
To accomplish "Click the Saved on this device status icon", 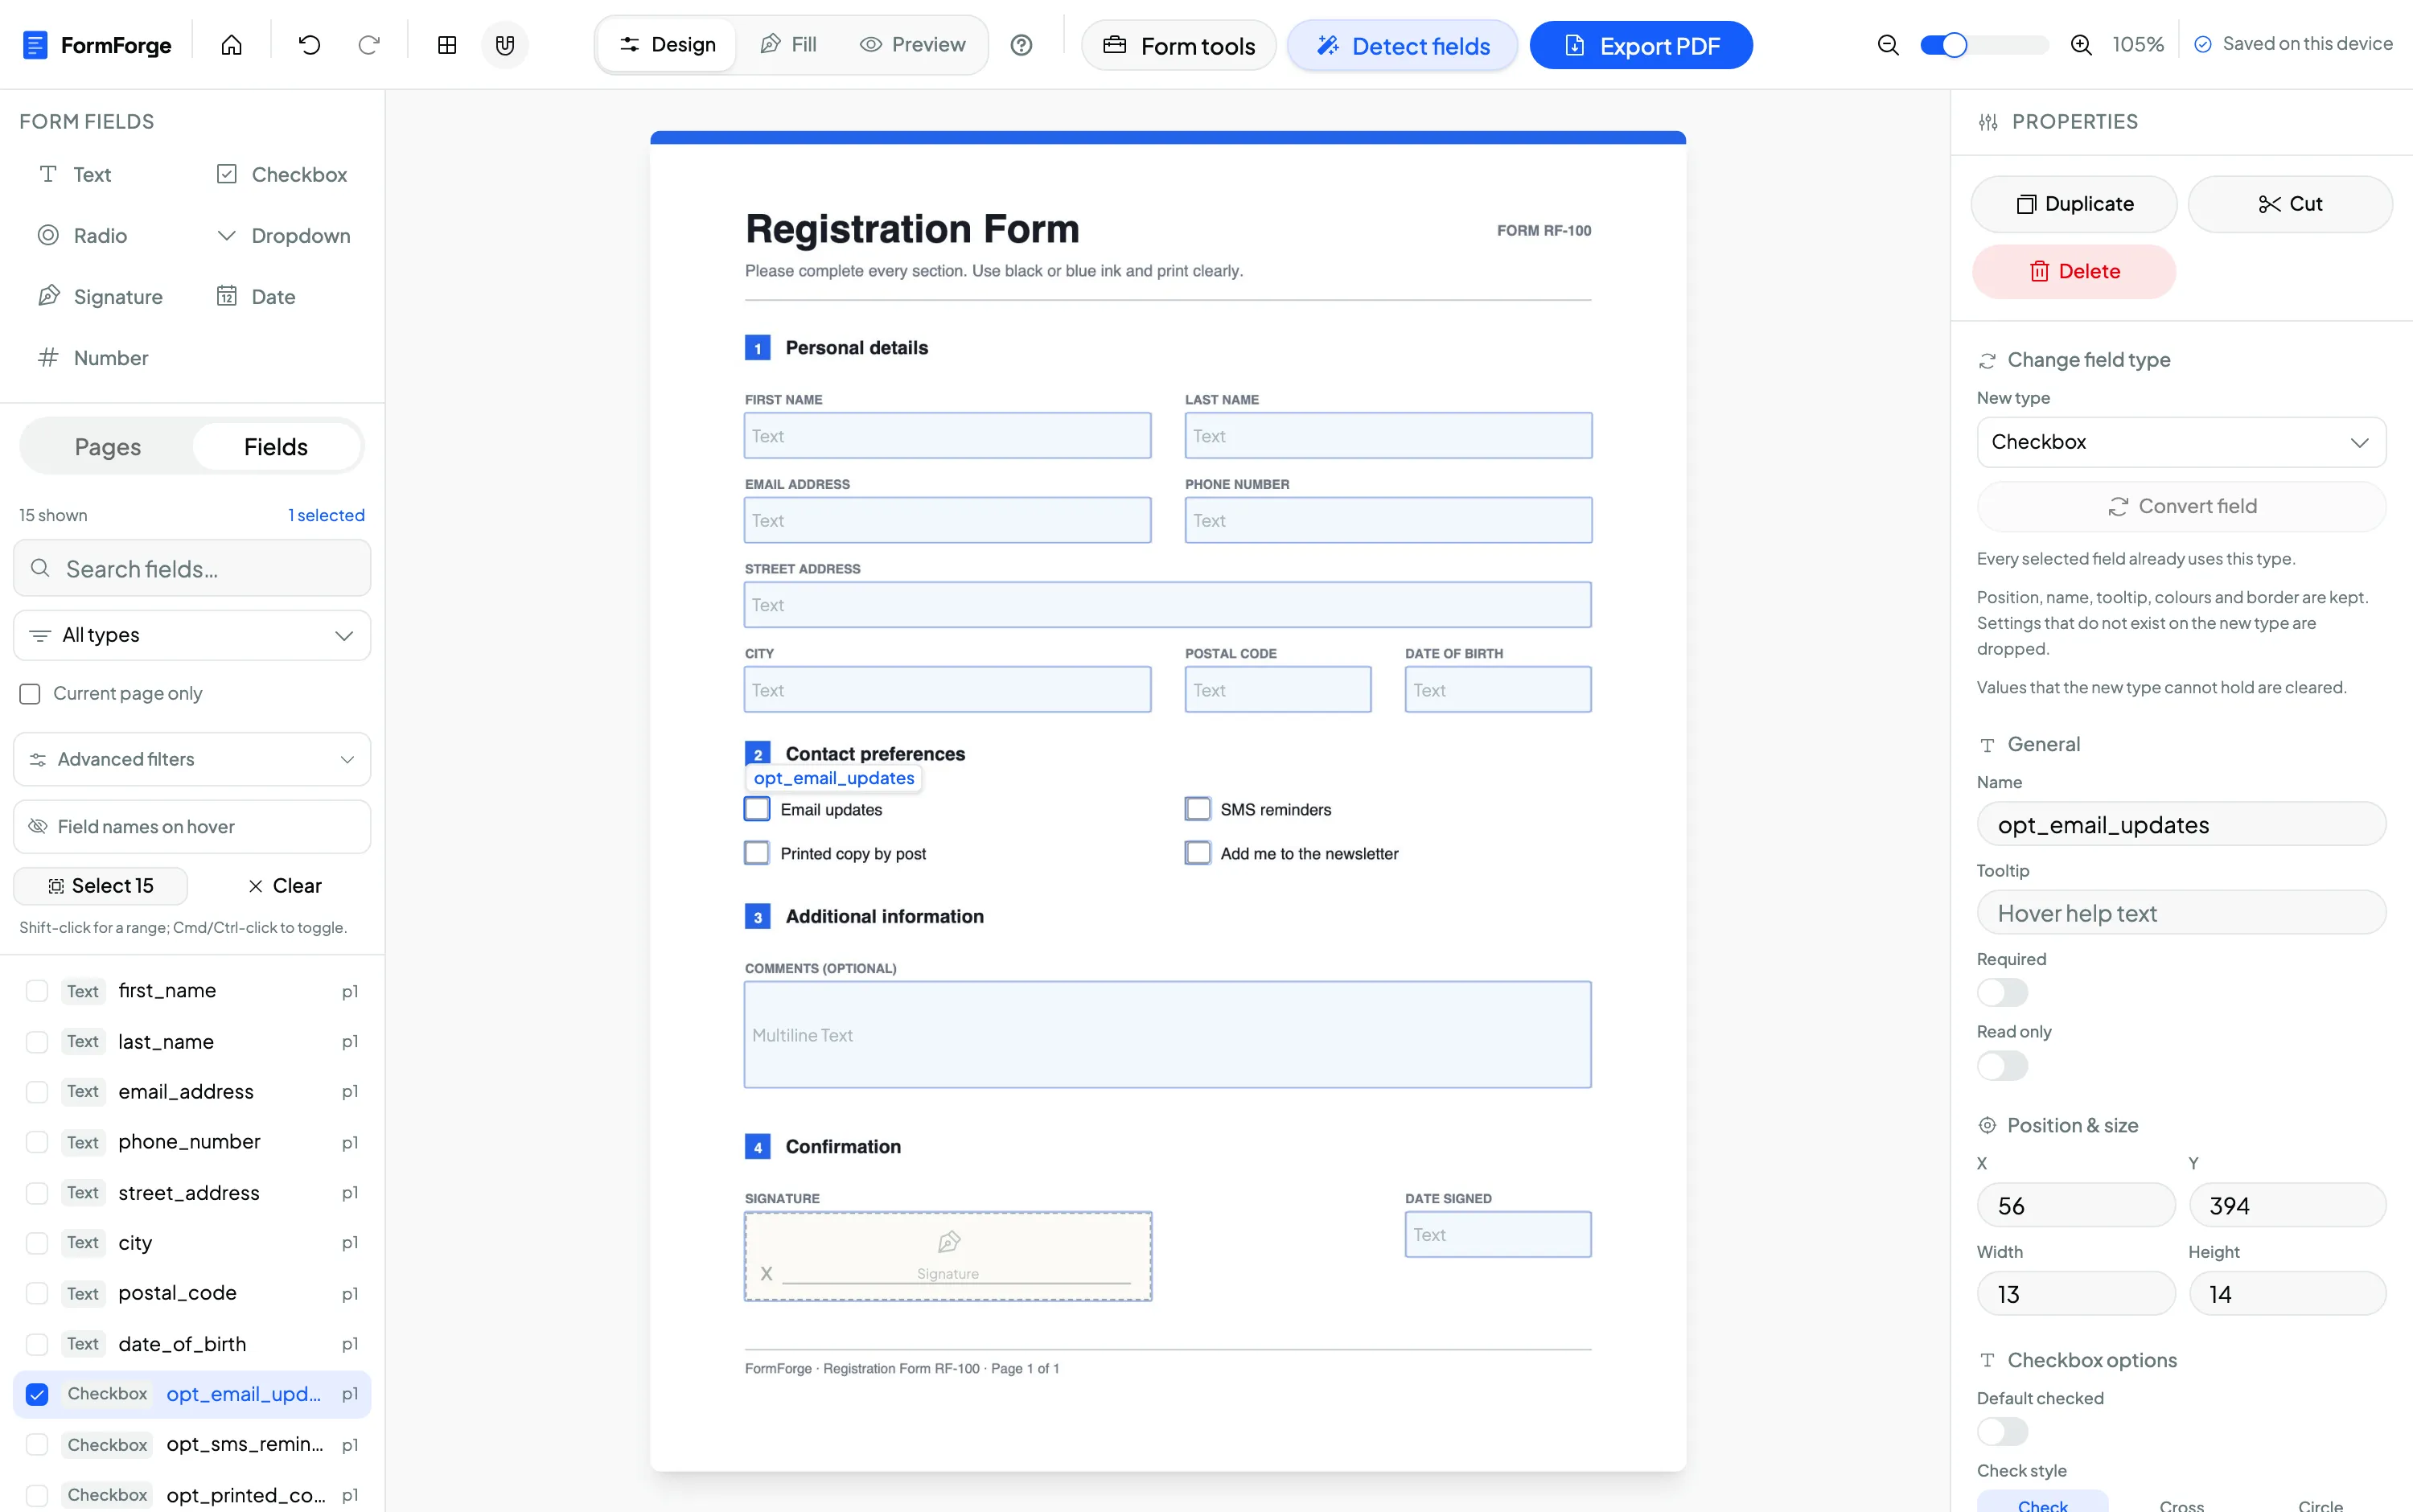I will tap(2202, 44).
